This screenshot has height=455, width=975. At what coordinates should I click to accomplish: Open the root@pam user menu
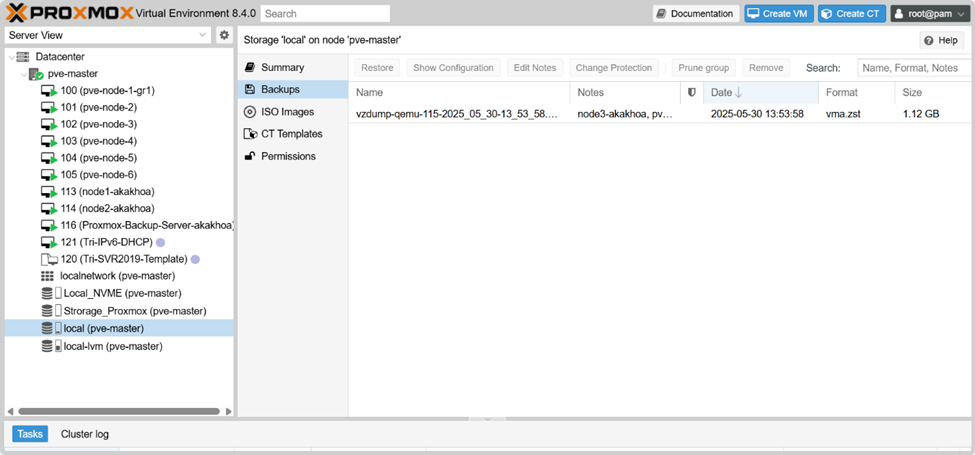(x=929, y=13)
